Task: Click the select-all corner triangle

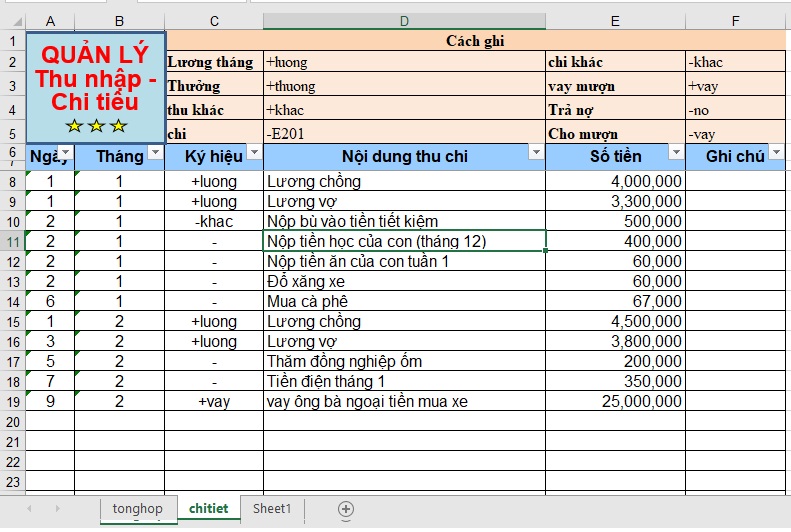Action: coord(12,21)
